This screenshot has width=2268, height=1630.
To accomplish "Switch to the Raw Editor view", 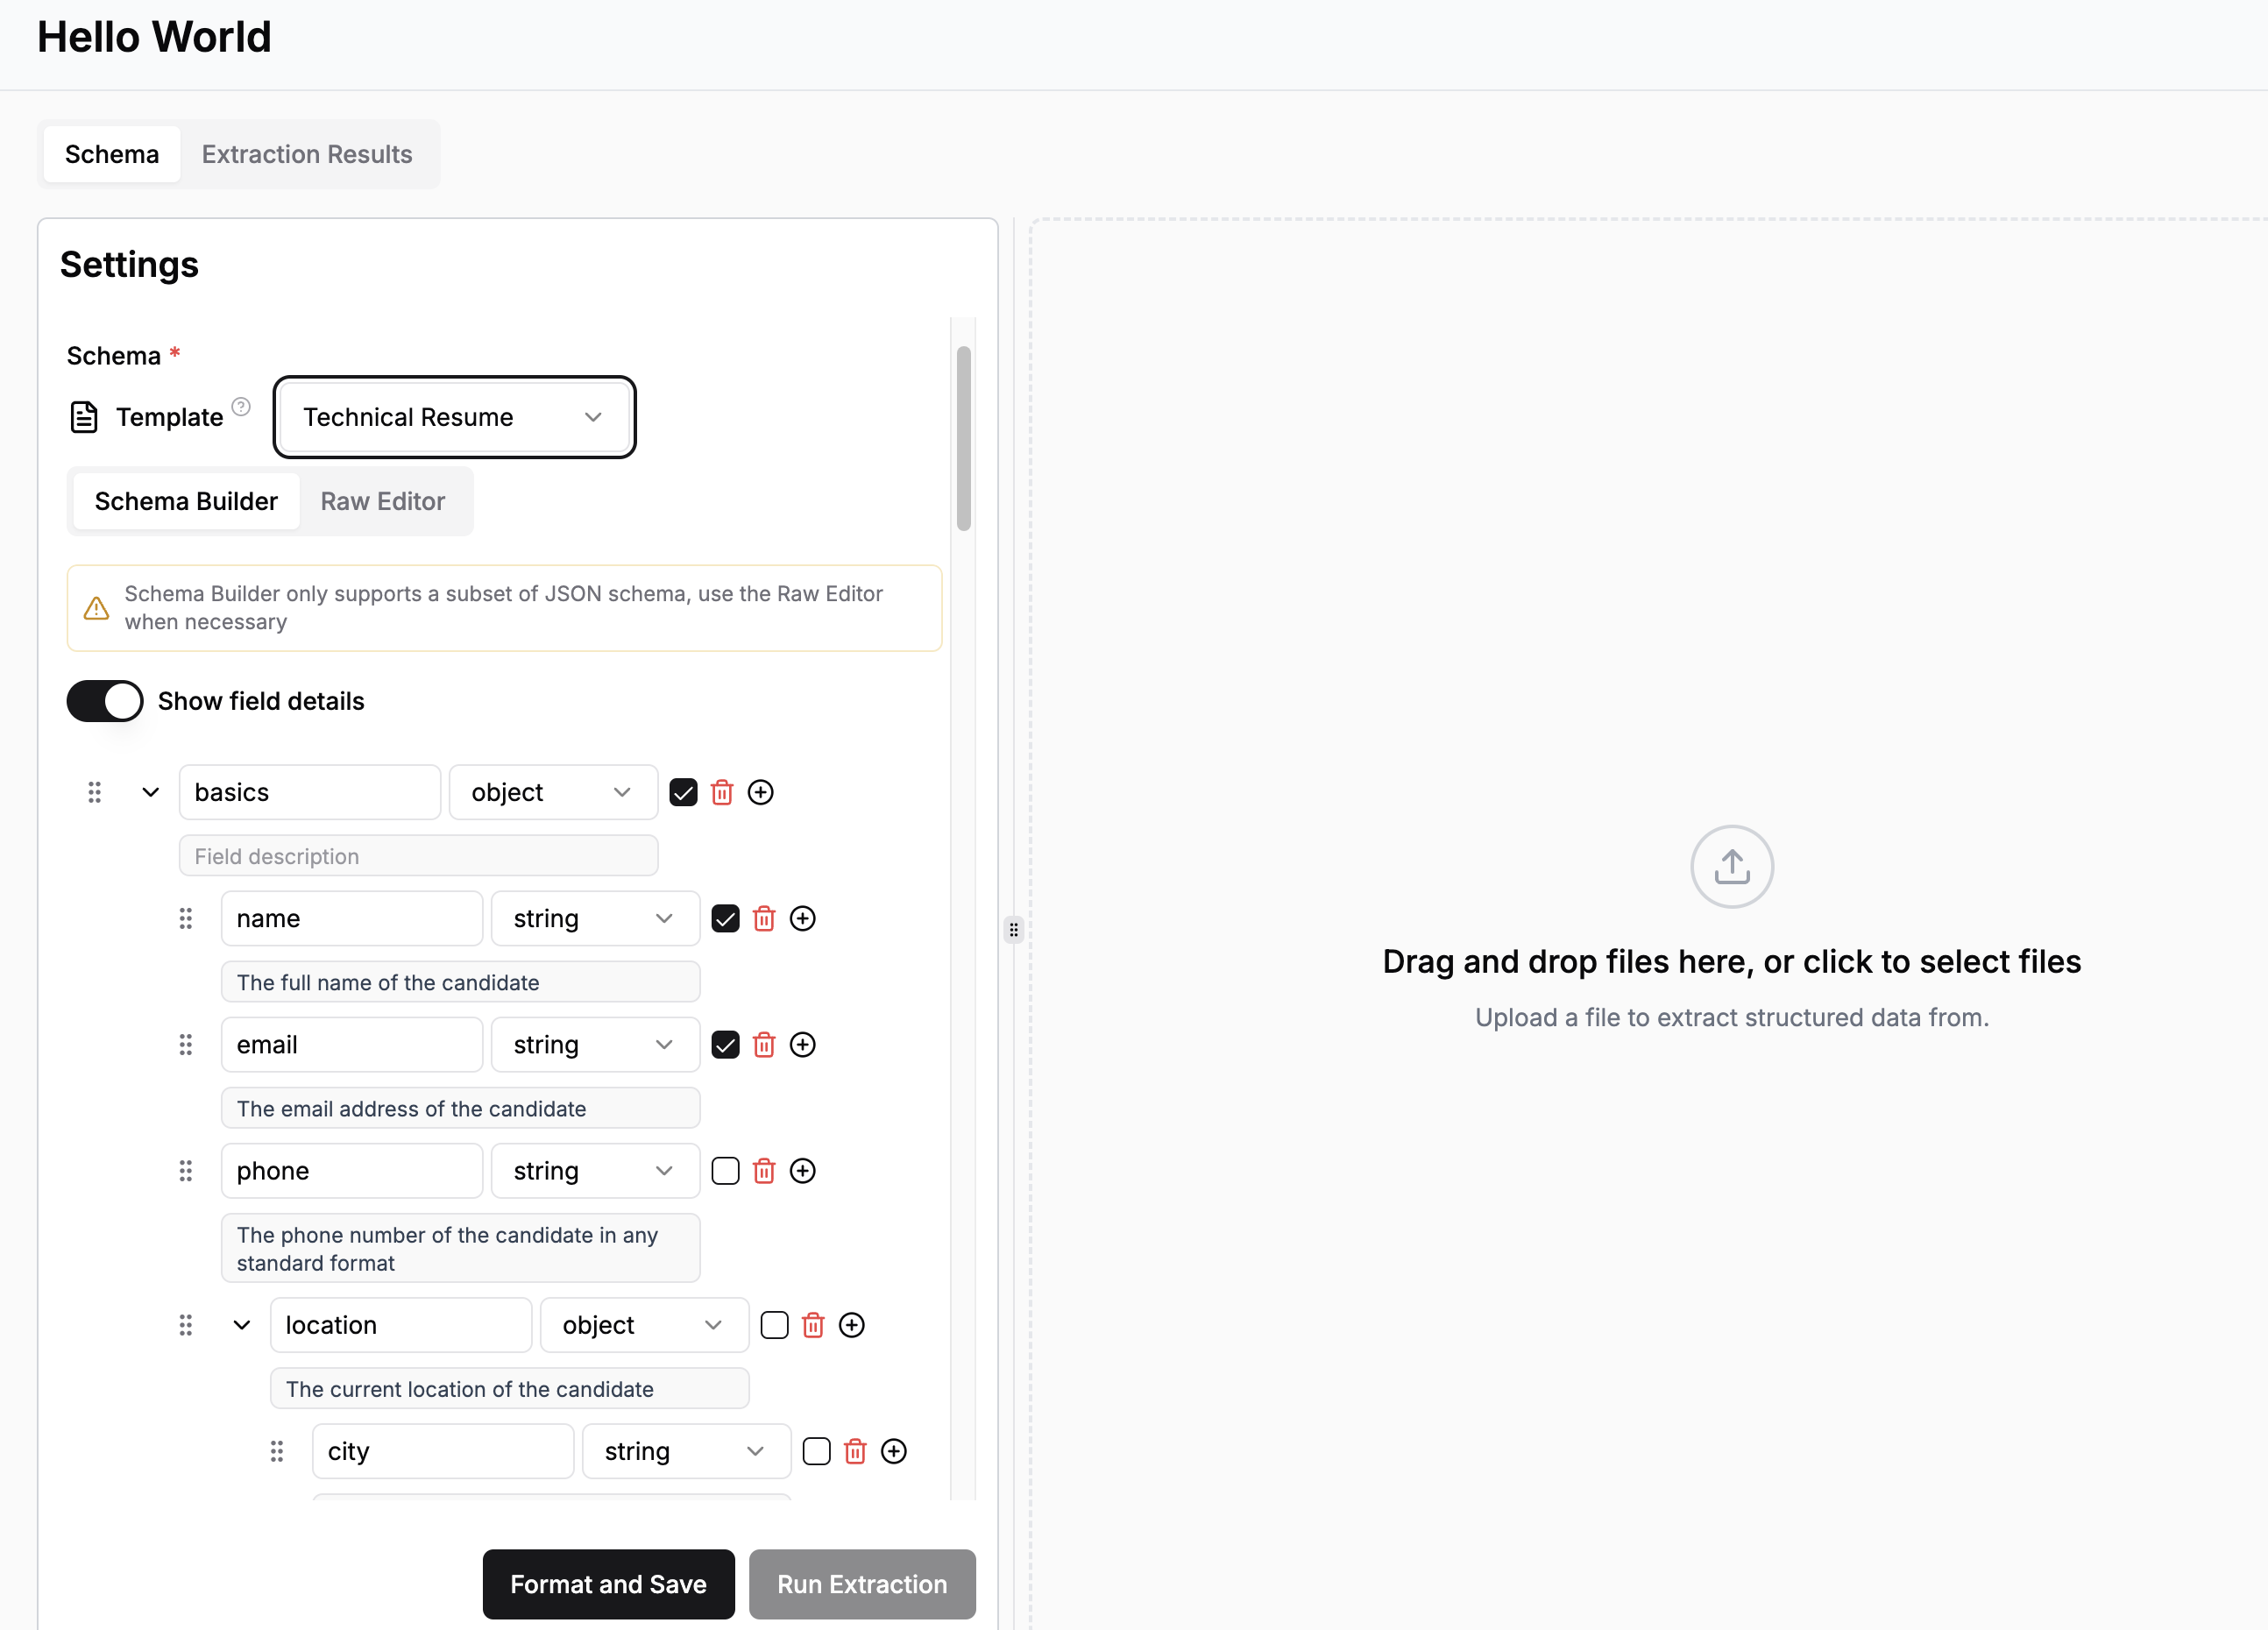I will [383, 501].
